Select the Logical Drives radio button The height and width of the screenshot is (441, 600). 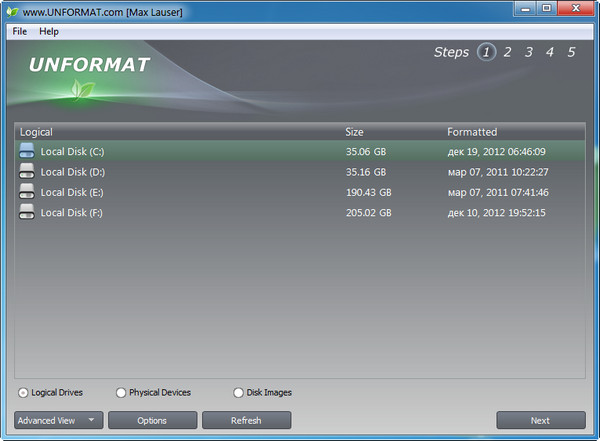pos(24,393)
